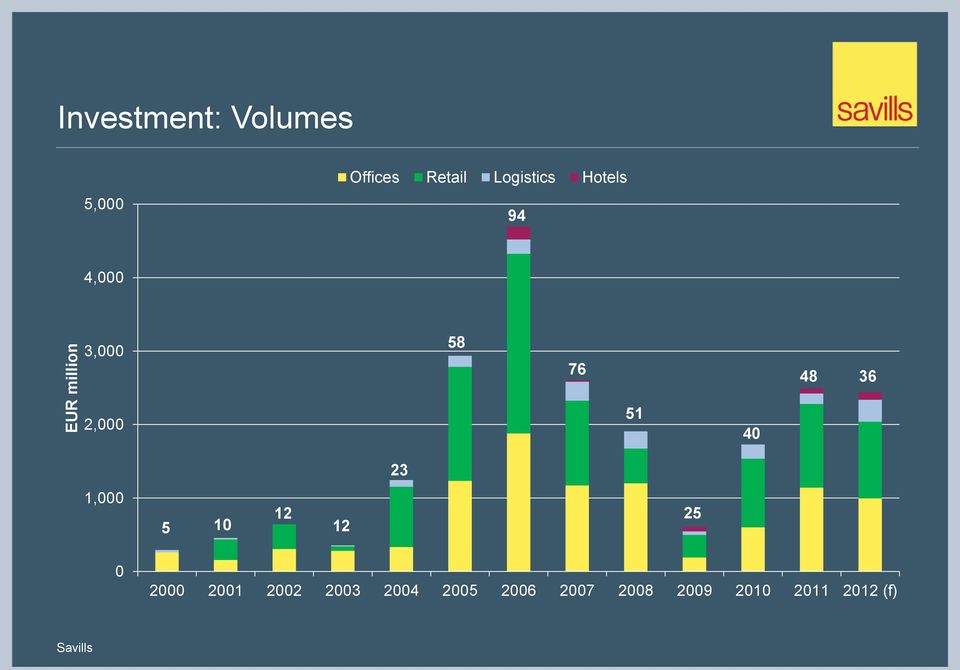Click the '2010' year label
The width and height of the screenshot is (960, 670).
752,590
